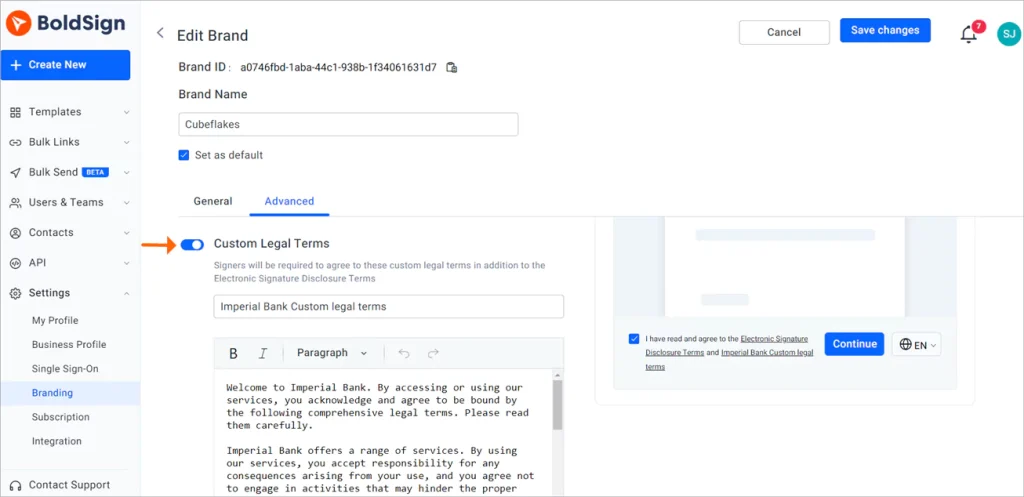1024x497 pixels.
Task: Open the EN language dropdown arrow in the preview
Action: point(933,345)
